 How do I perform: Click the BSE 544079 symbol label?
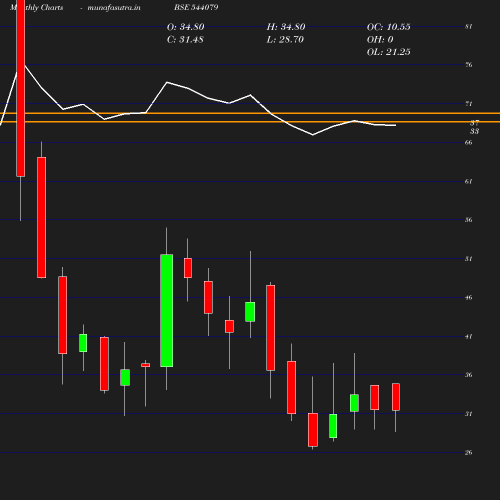click(196, 7)
